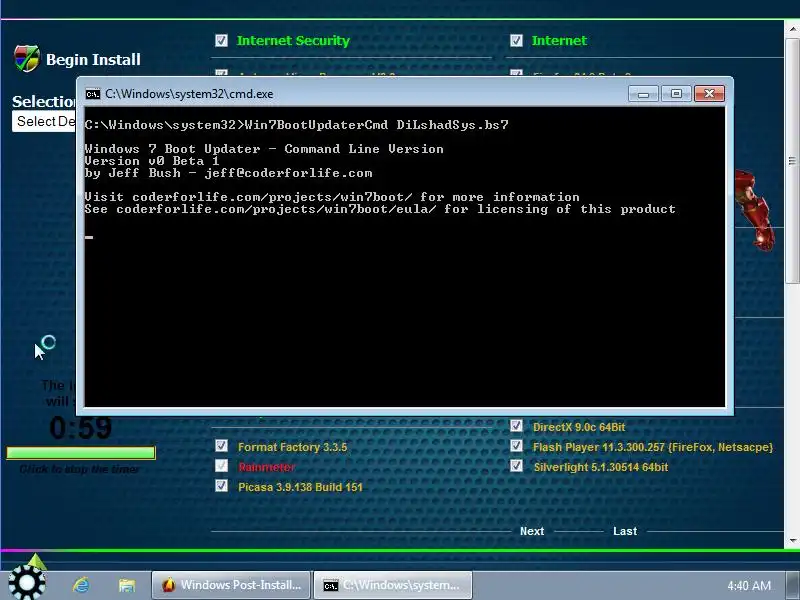Open the gear-shaped Start button
The image size is (800, 600).
[x=27, y=583]
